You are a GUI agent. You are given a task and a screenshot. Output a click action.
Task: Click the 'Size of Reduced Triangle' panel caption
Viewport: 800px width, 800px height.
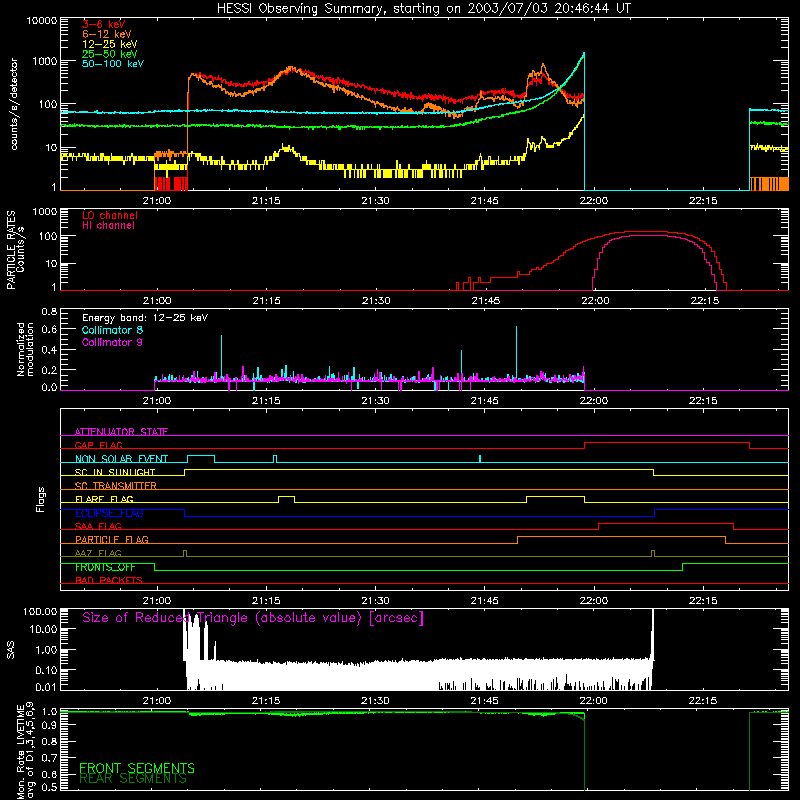253,618
